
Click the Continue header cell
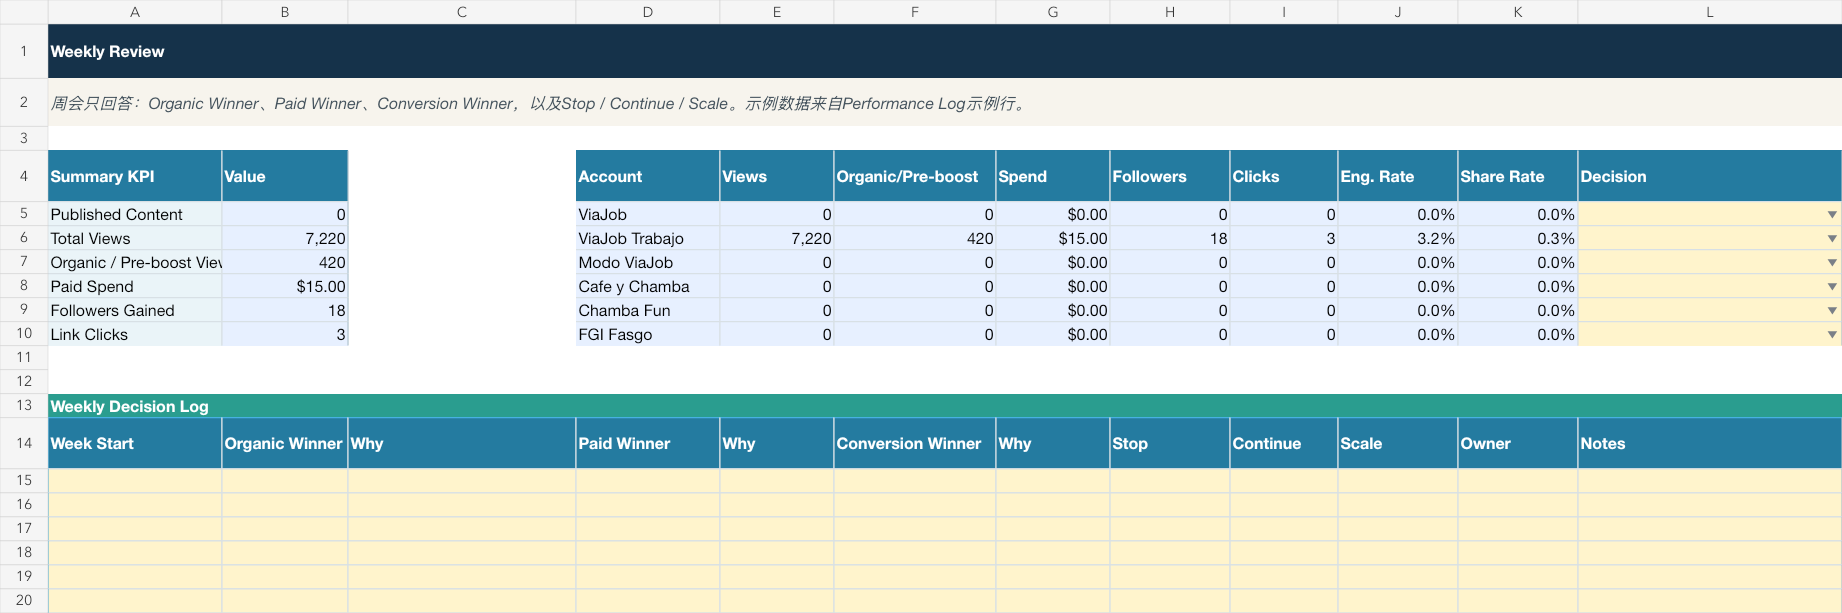tap(1284, 443)
